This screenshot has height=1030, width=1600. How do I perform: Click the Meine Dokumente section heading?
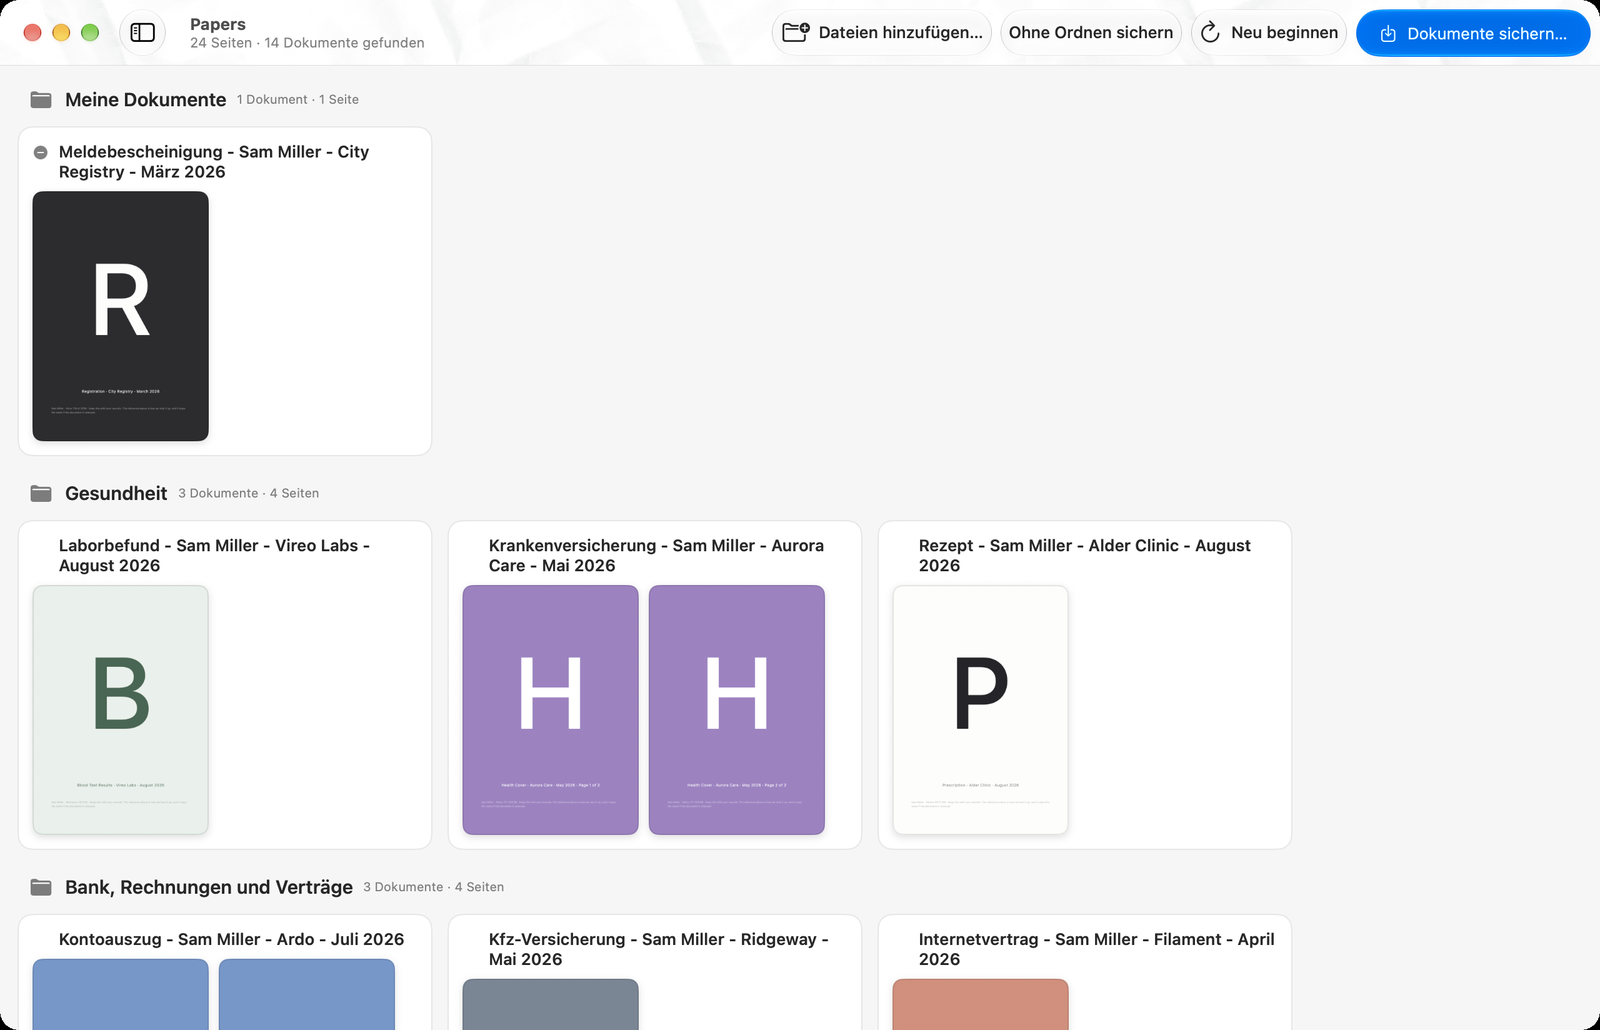(x=146, y=100)
